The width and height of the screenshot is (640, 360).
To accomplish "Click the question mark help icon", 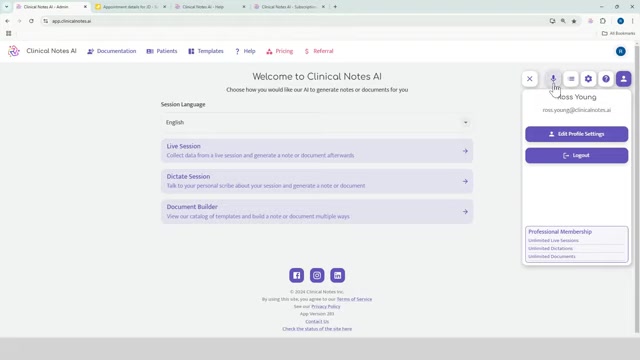I will click(x=606, y=79).
